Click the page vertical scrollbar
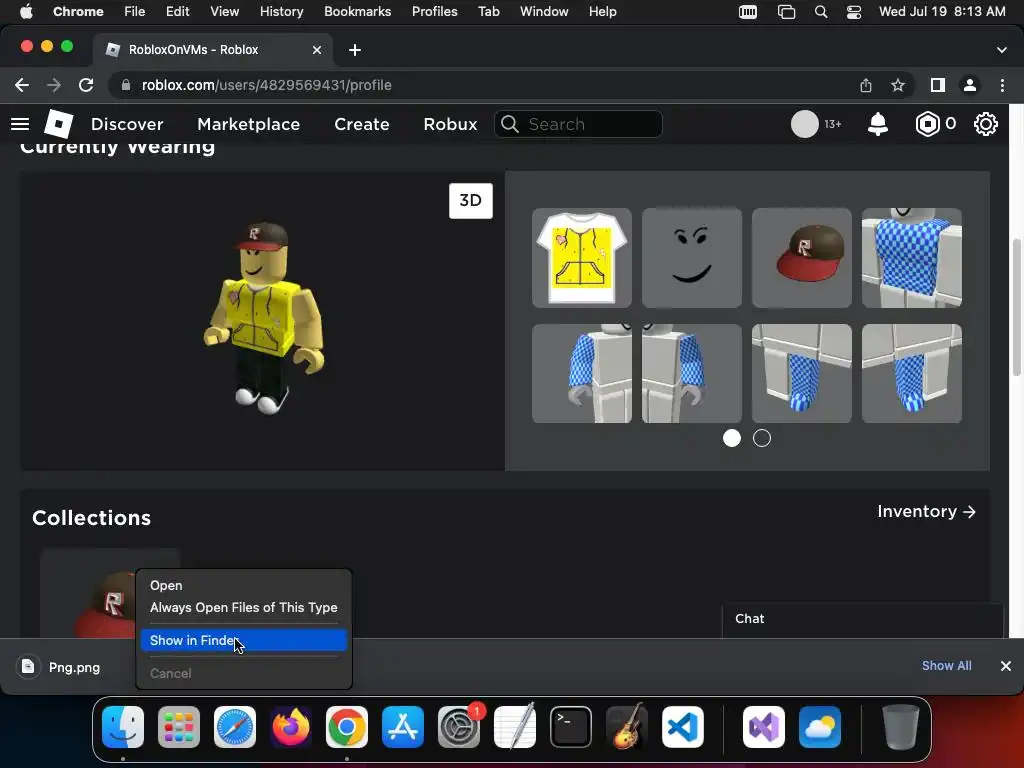Screen dimensions: 1024x768 [x=1017, y=307]
